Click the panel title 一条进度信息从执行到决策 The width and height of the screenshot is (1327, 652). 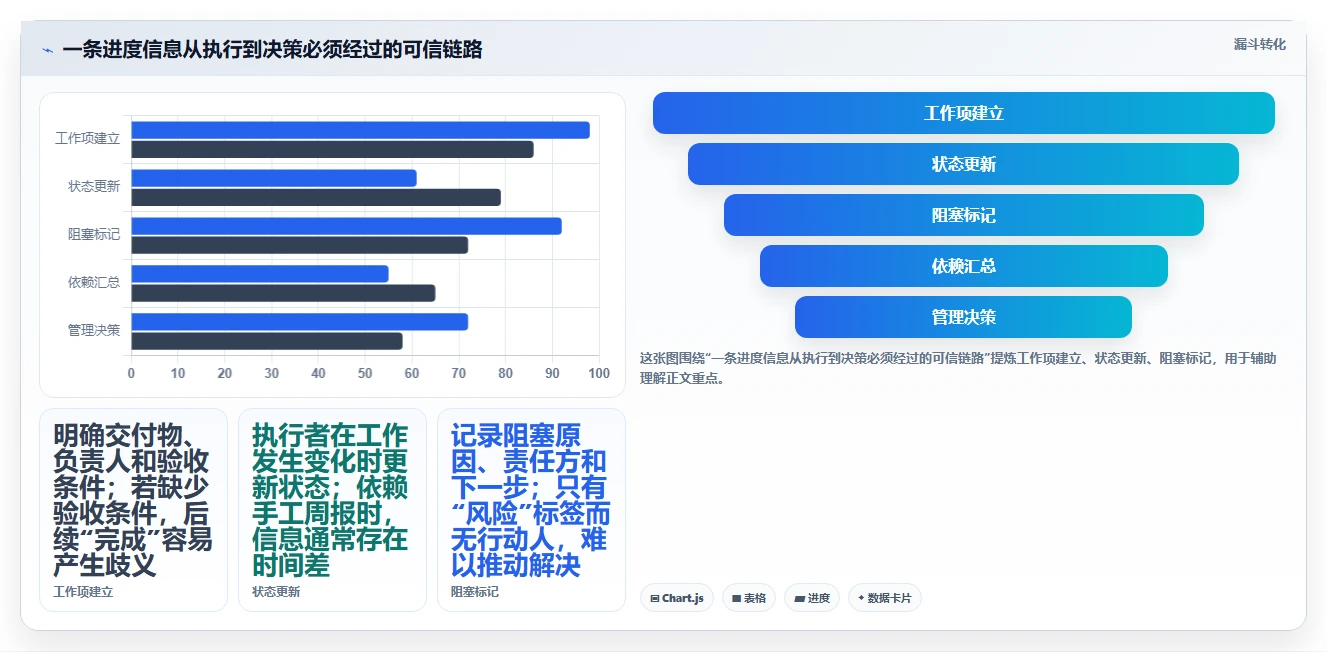point(272,50)
